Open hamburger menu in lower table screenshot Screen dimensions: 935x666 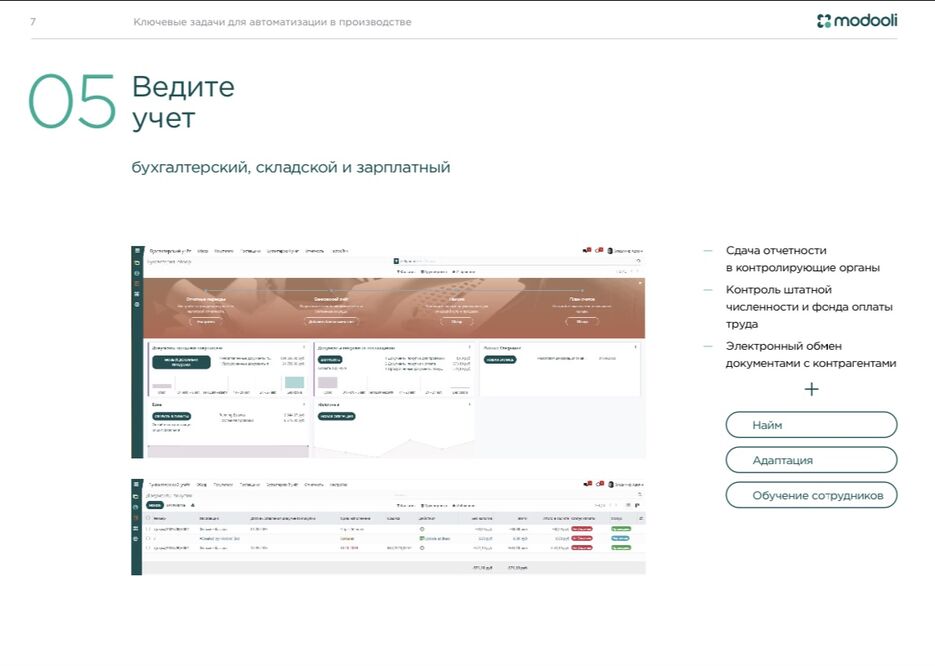click(x=137, y=484)
